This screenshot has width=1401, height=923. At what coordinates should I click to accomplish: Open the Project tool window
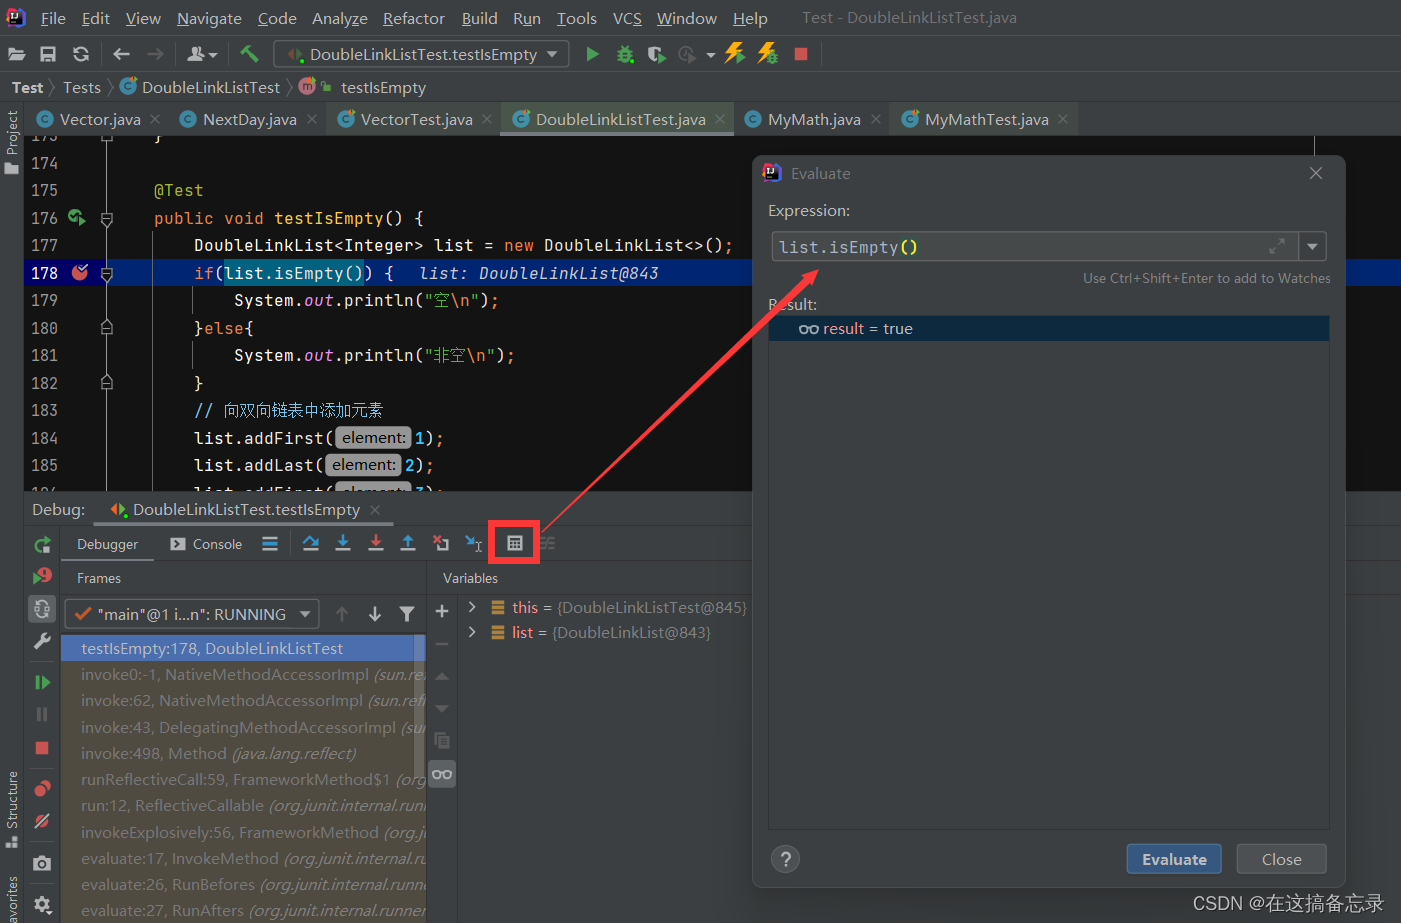[12, 141]
